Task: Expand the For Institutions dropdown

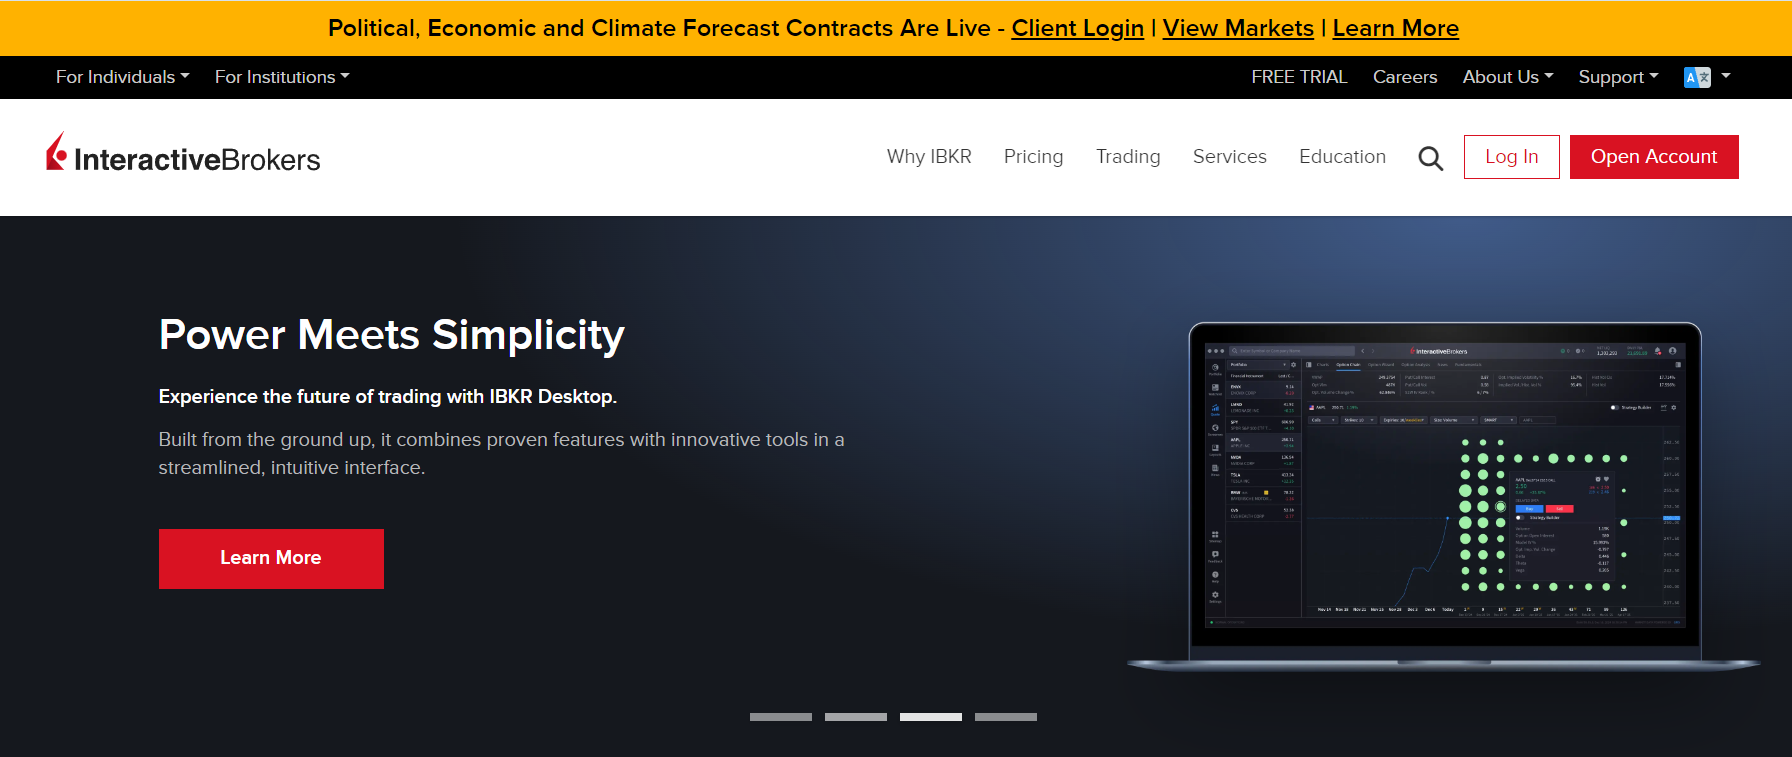Action: 282,77
